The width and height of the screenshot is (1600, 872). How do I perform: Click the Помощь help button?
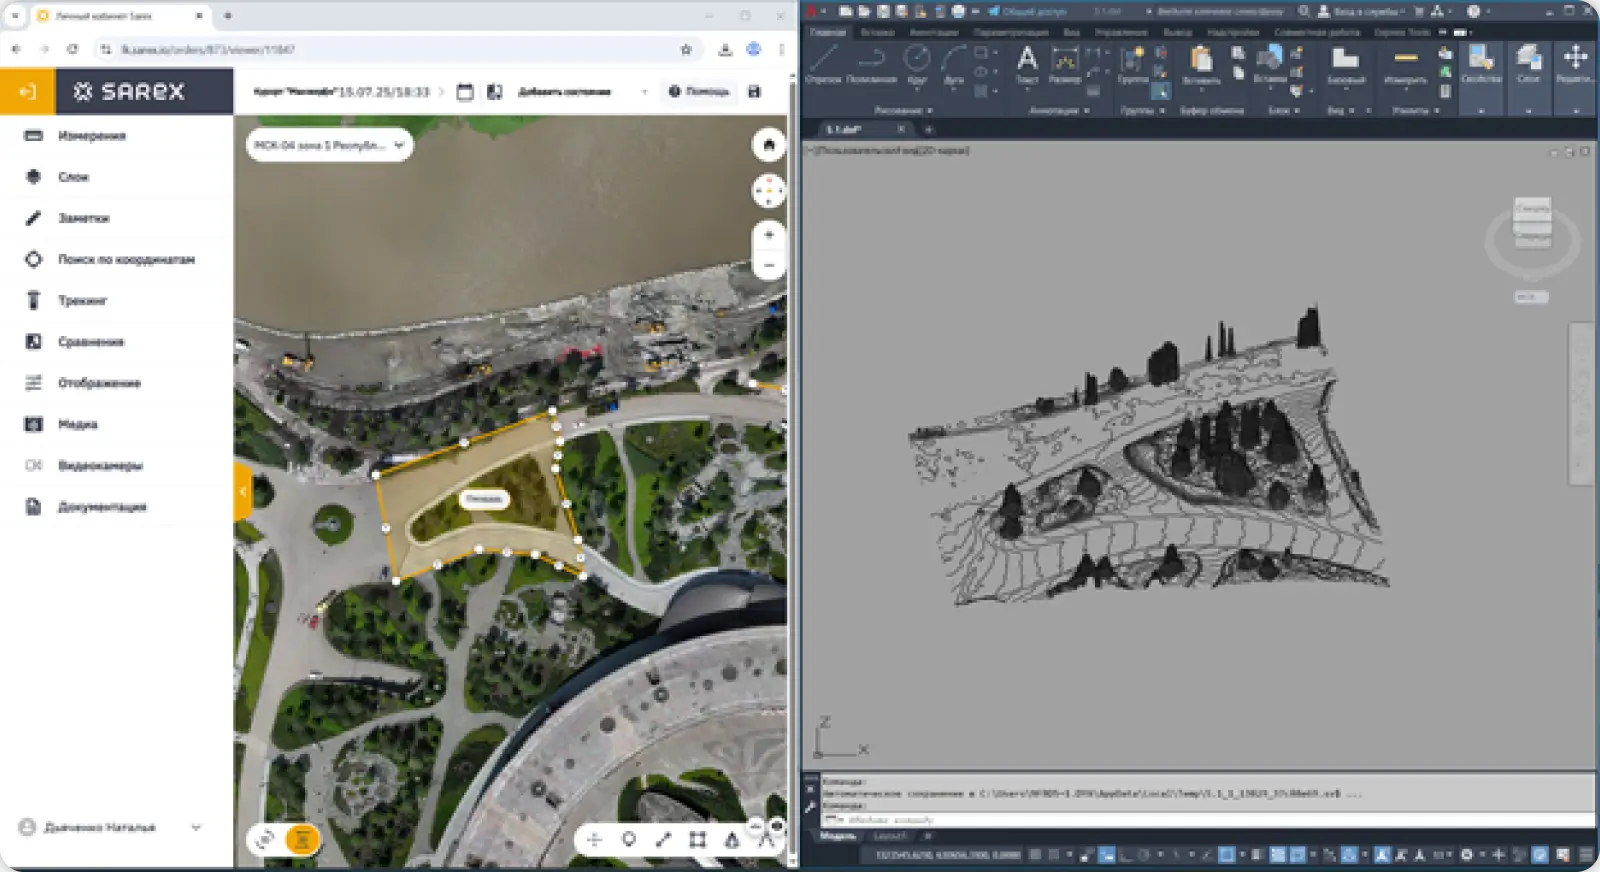pos(699,92)
